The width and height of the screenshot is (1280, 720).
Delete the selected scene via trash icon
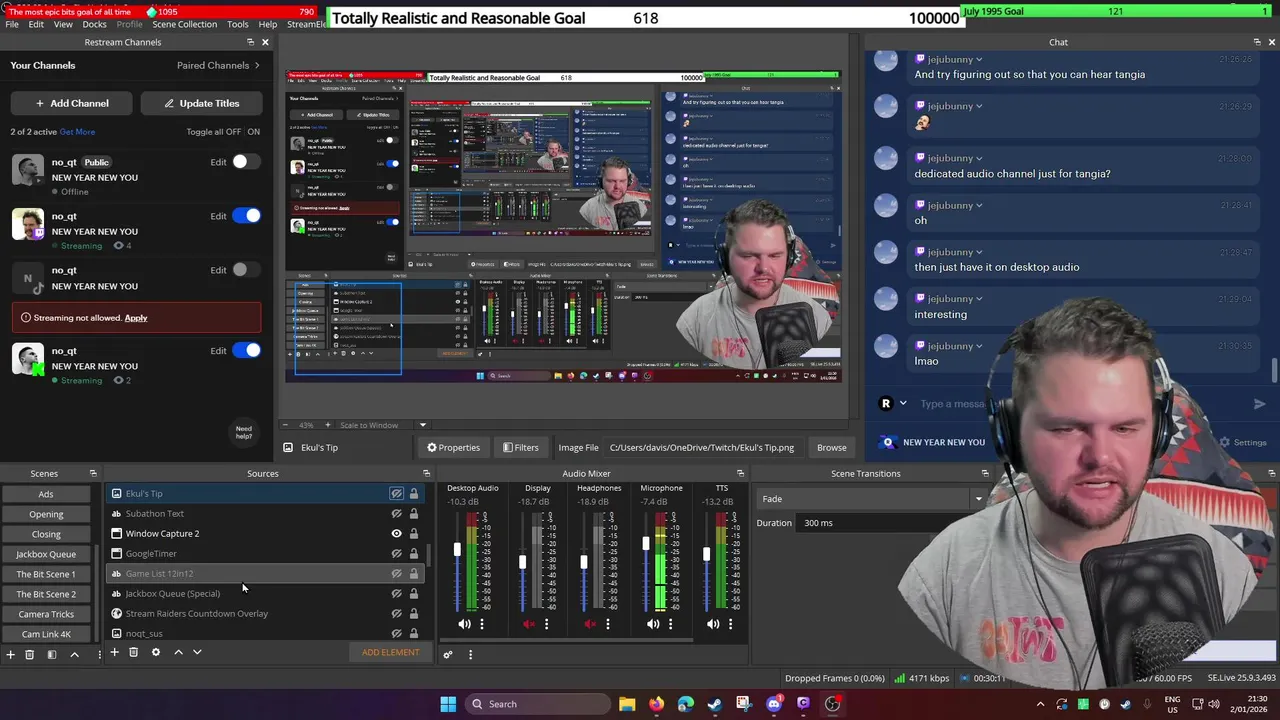pos(29,654)
